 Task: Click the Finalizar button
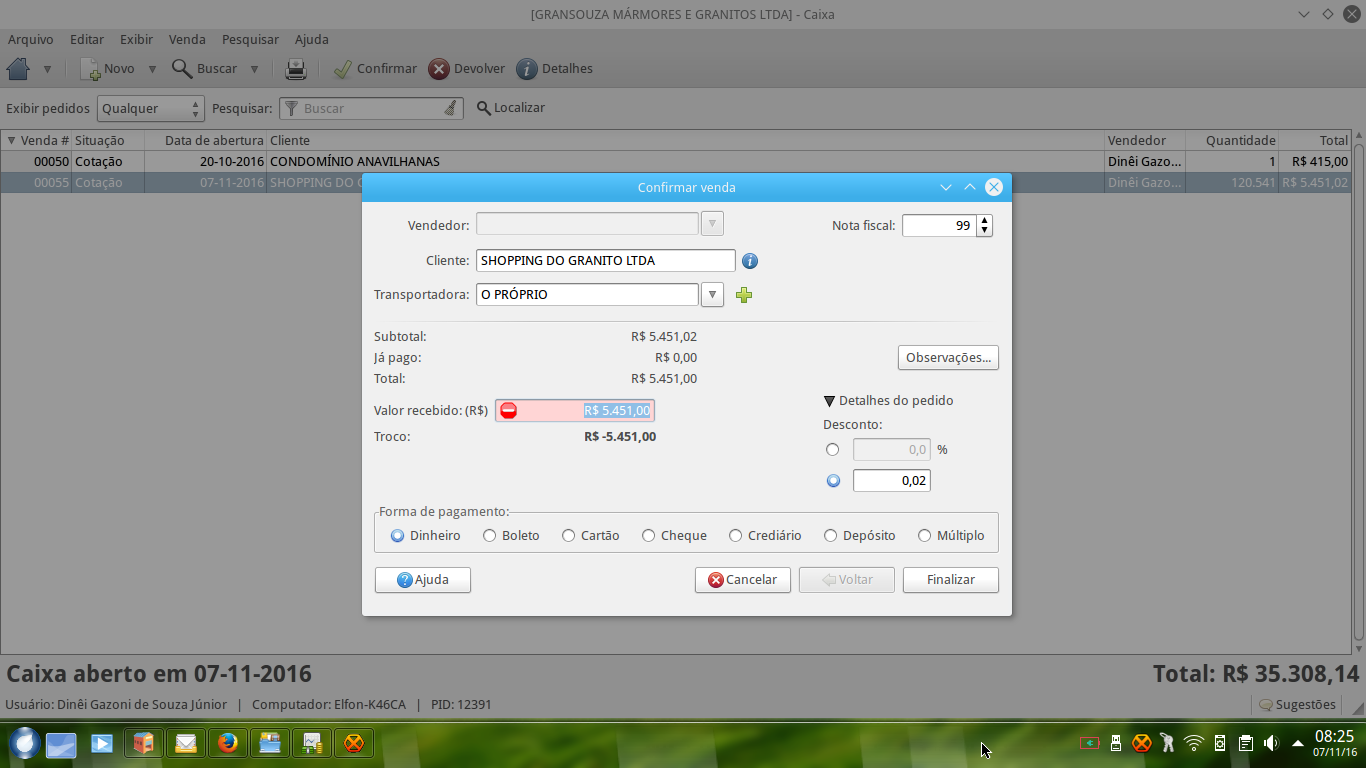(x=951, y=580)
